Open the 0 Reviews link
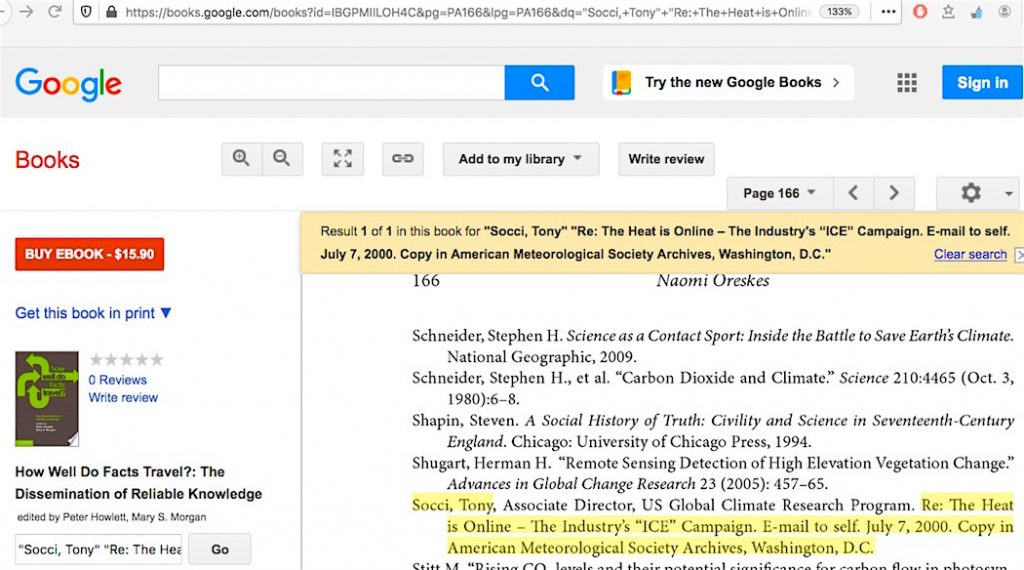The image size is (1024, 570). (x=117, y=380)
